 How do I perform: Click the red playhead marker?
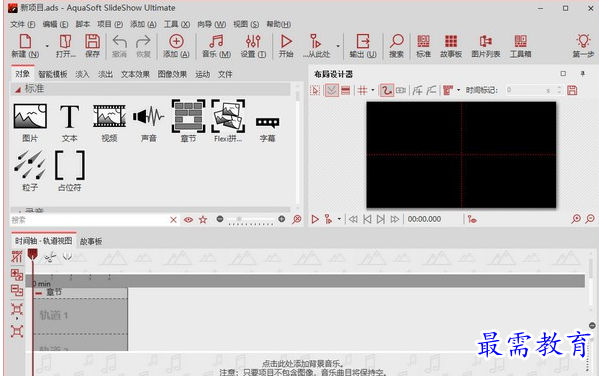(32, 254)
